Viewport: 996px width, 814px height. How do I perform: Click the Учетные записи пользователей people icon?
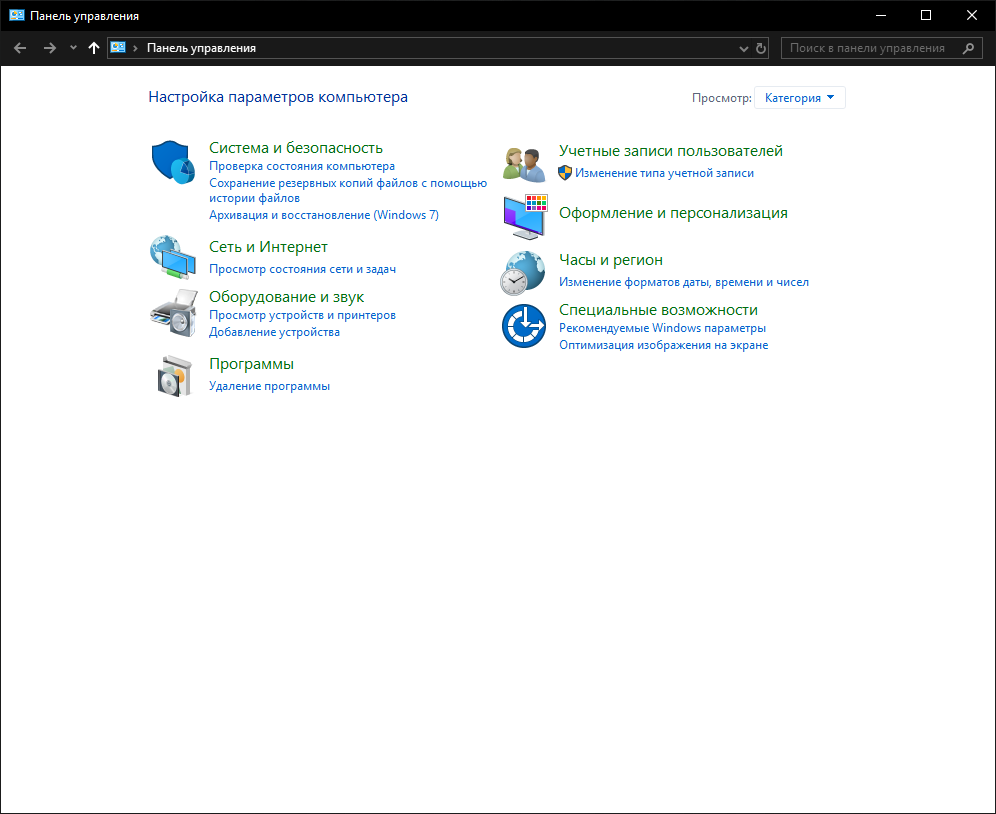pos(523,165)
